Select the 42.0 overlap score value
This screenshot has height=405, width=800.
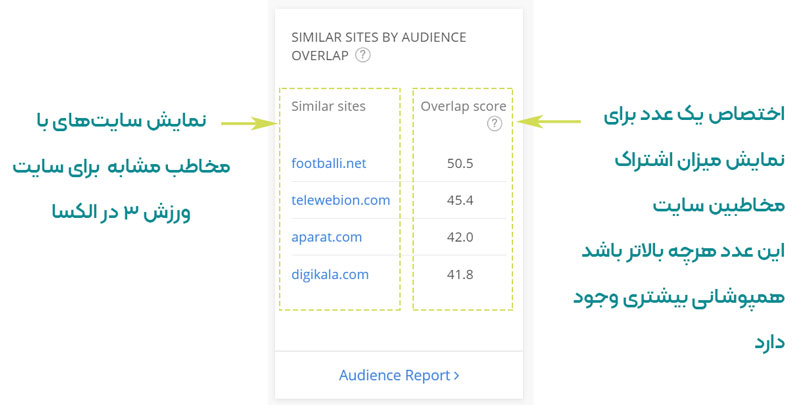(x=460, y=237)
